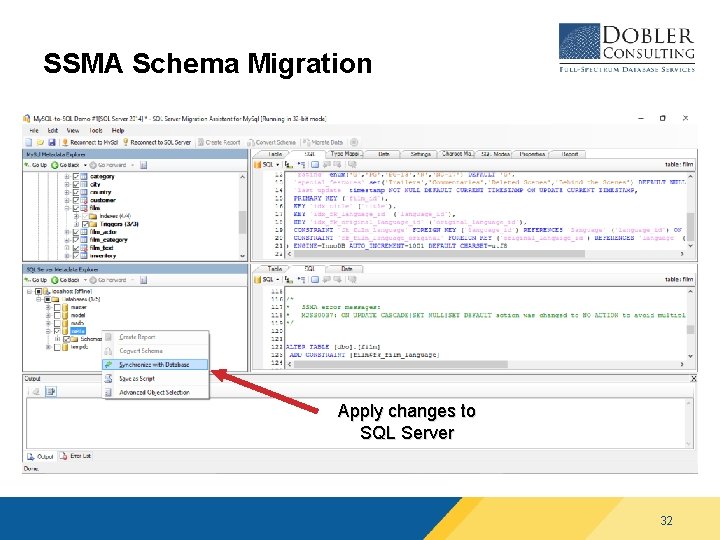Open the Tools menu
The width and height of the screenshot is (720, 540).
pyautogui.click(x=96, y=130)
